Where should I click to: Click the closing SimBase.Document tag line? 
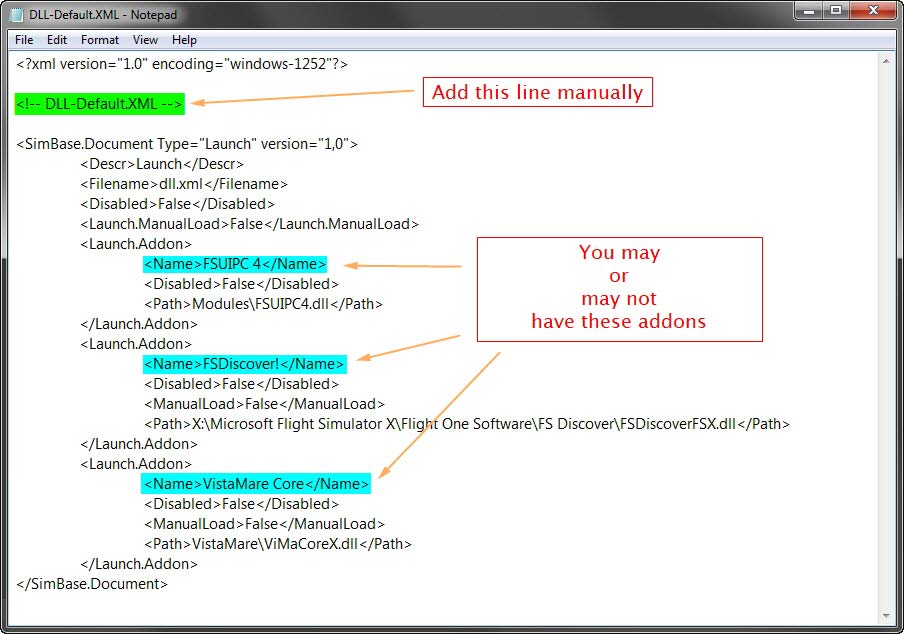click(92, 584)
